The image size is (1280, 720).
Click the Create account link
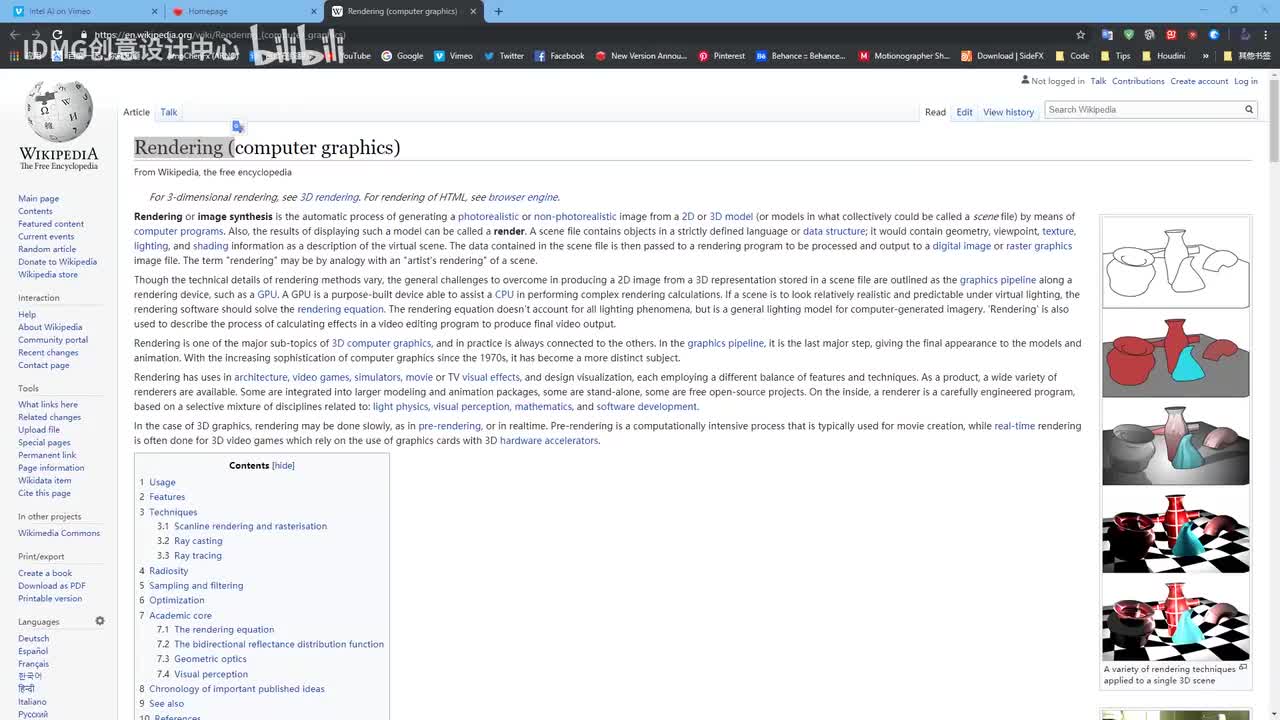(1199, 81)
